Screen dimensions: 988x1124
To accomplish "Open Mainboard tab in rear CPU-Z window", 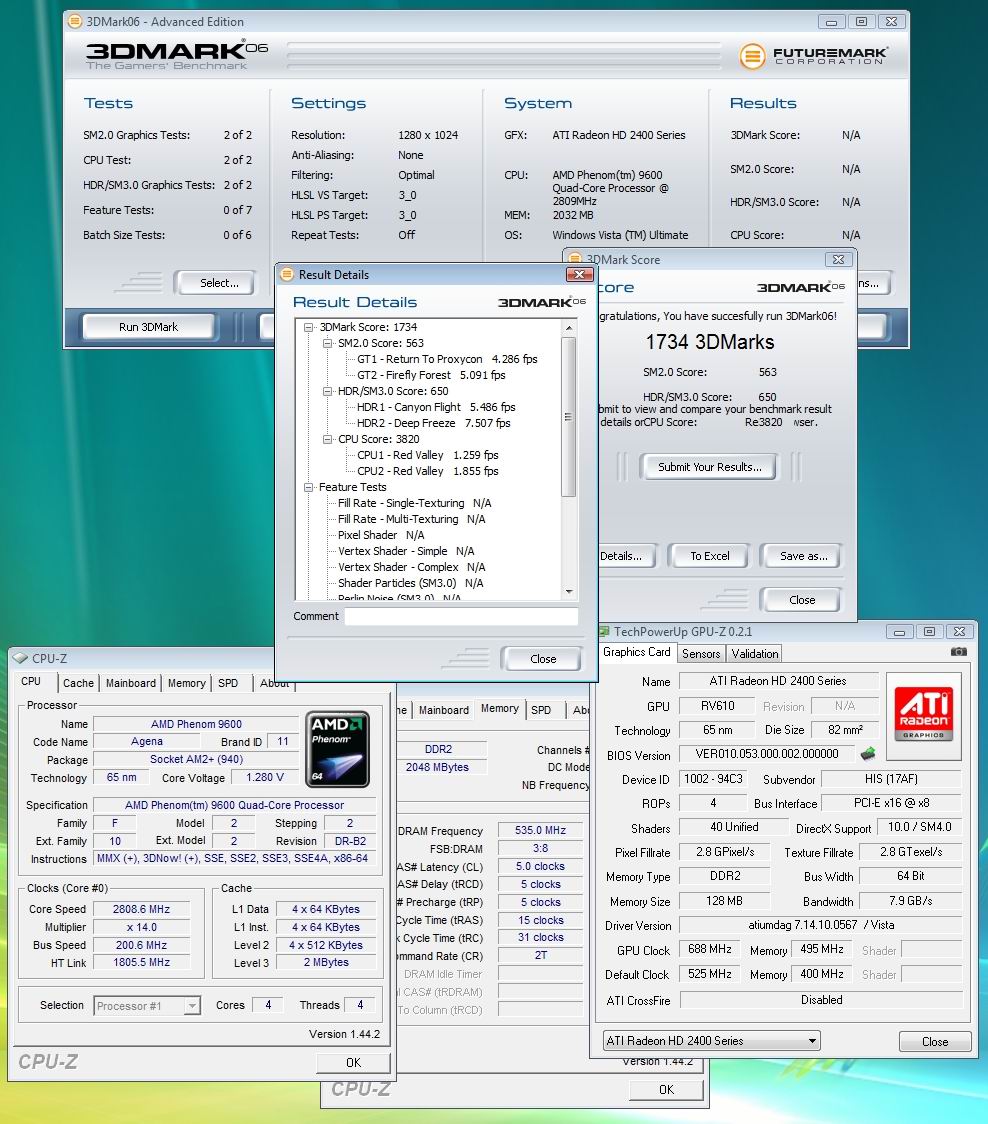I will pyautogui.click(x=444, y=710).
